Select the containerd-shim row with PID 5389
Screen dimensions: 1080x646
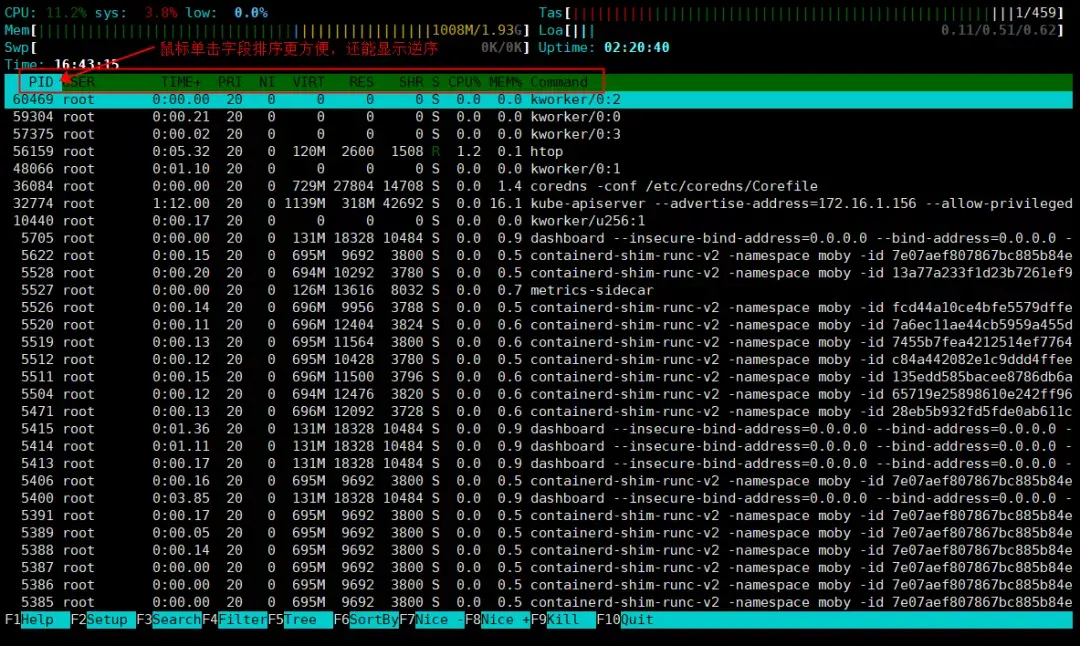[539, 533]
